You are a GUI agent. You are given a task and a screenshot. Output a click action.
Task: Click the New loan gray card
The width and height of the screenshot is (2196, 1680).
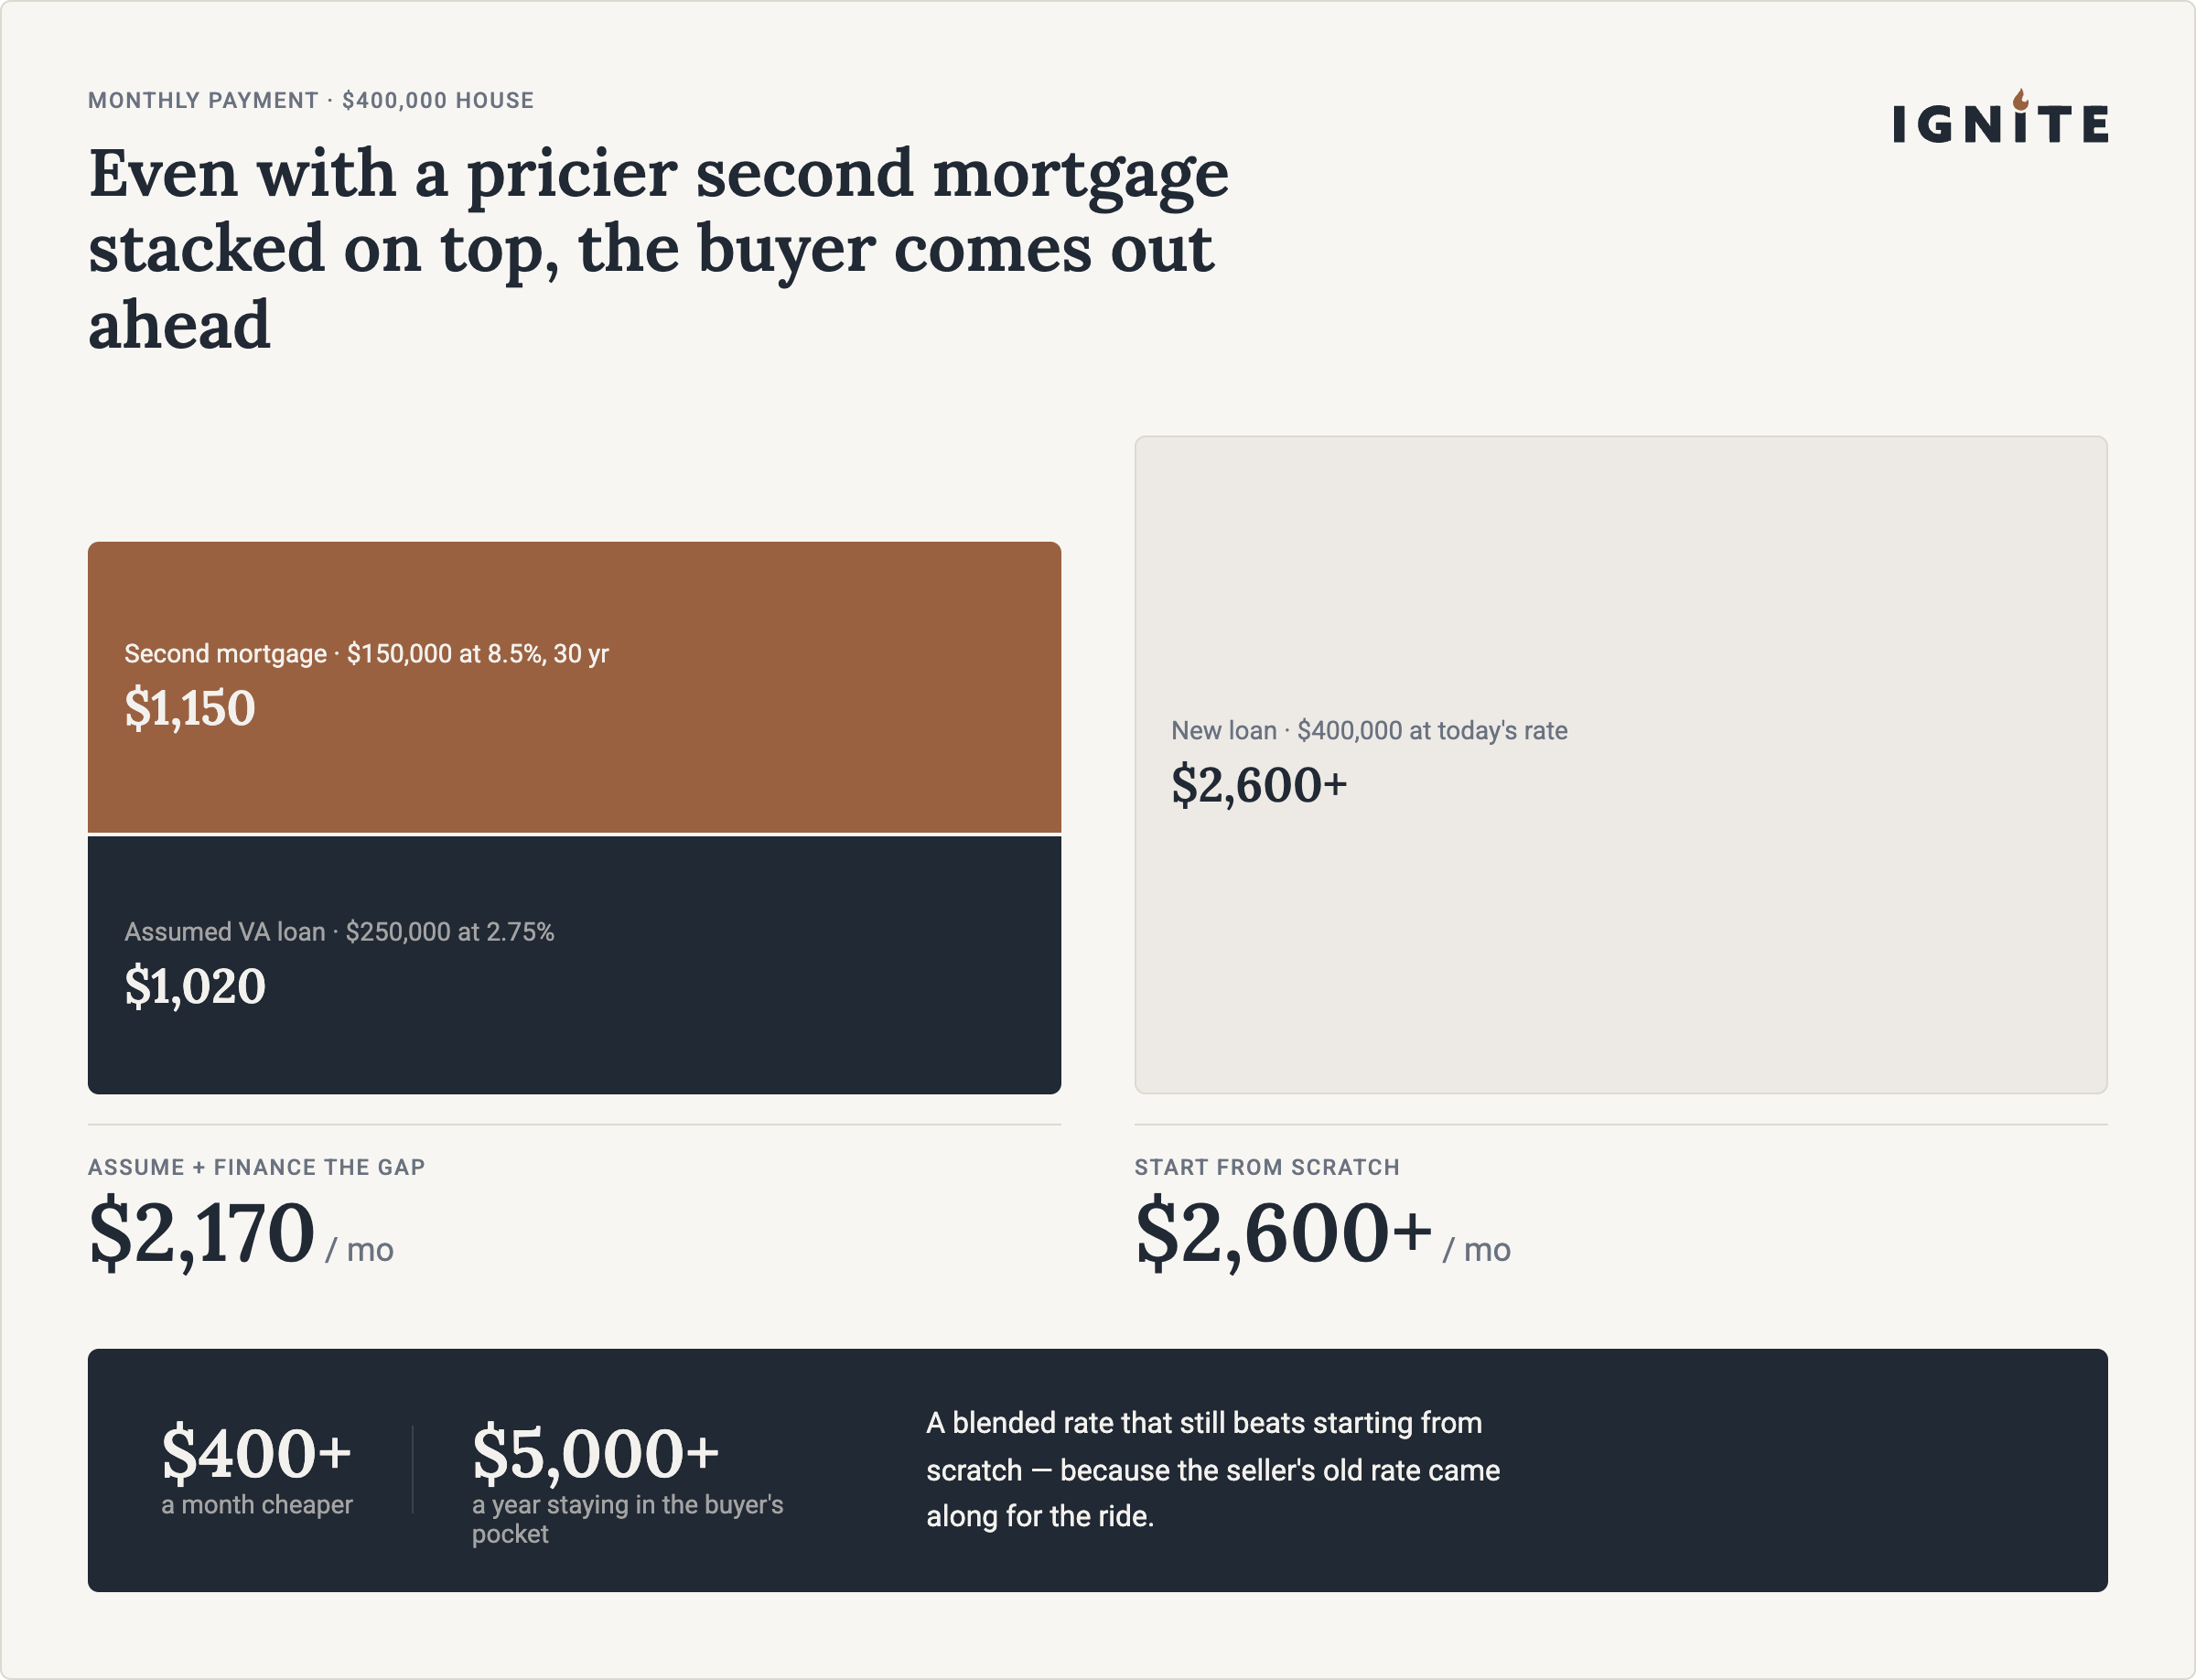(x=1621, y=765)
